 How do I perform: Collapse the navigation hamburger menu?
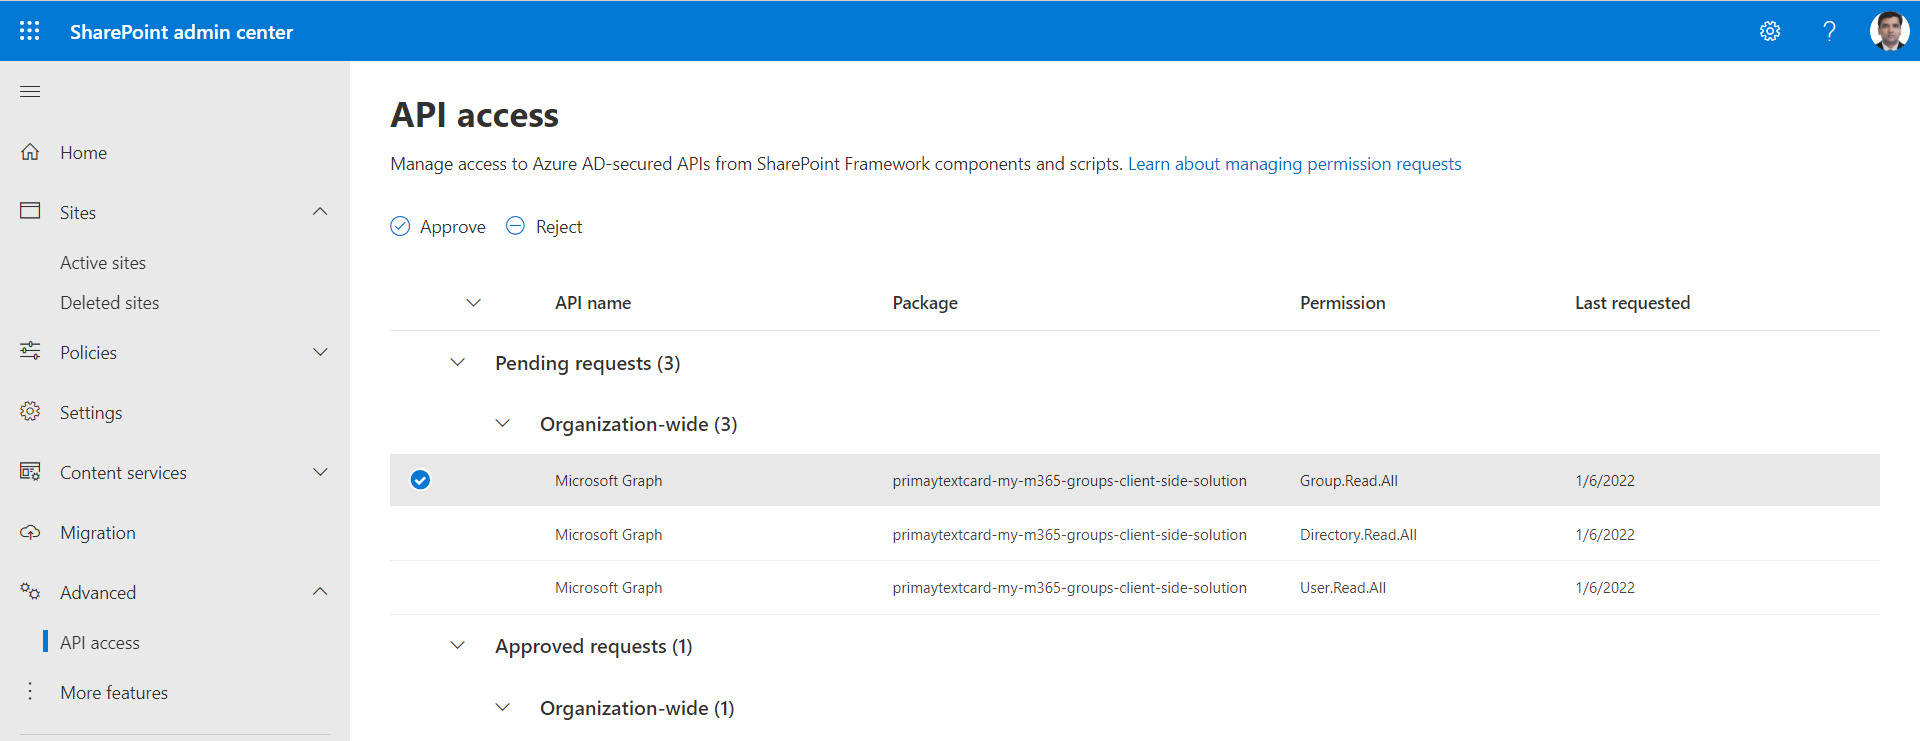(30, 92)
